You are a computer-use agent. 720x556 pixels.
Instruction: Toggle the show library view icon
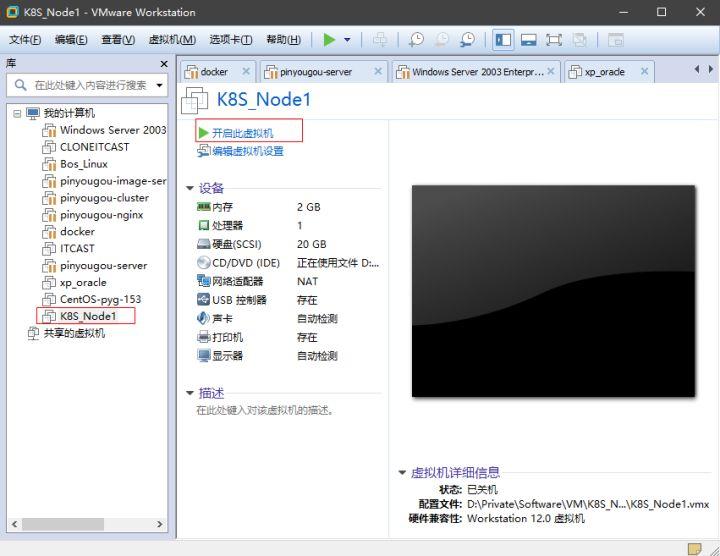pos(503,40)
